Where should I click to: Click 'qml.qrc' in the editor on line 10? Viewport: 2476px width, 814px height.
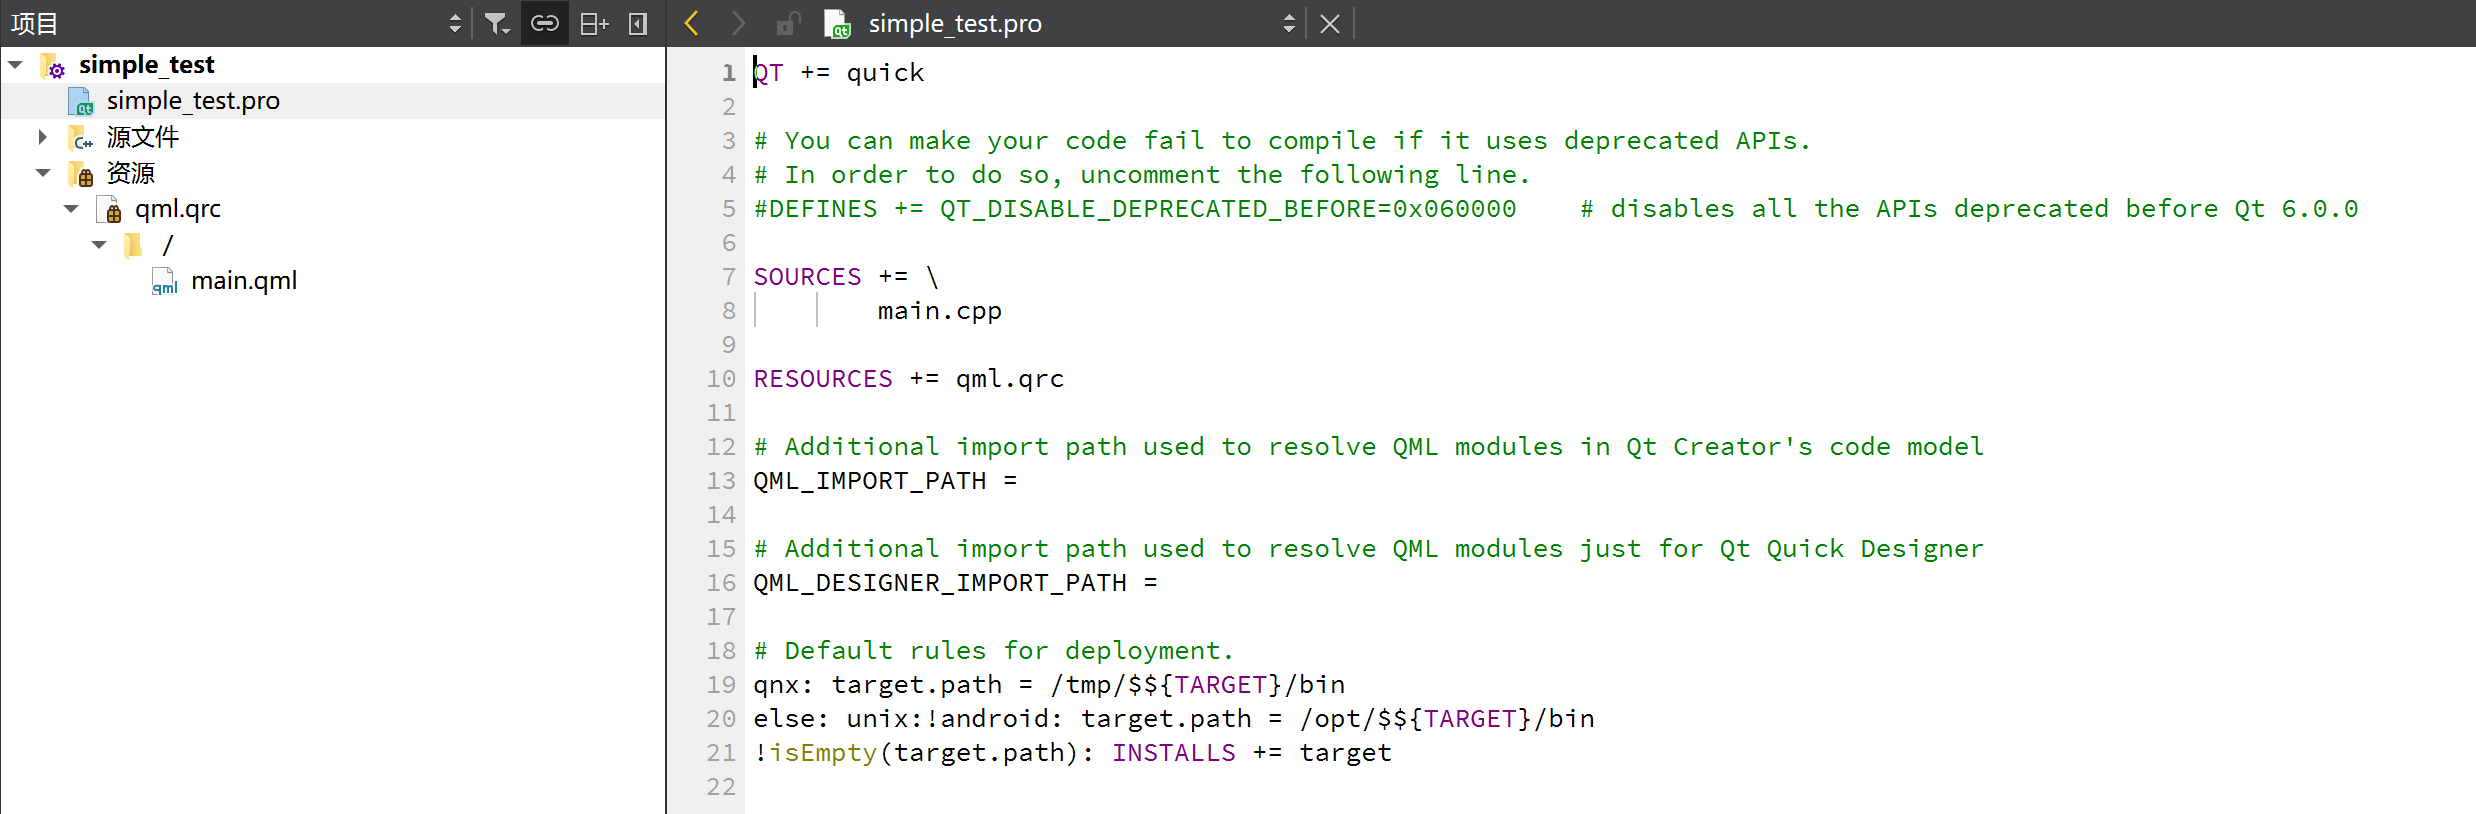coord(1010,379)
